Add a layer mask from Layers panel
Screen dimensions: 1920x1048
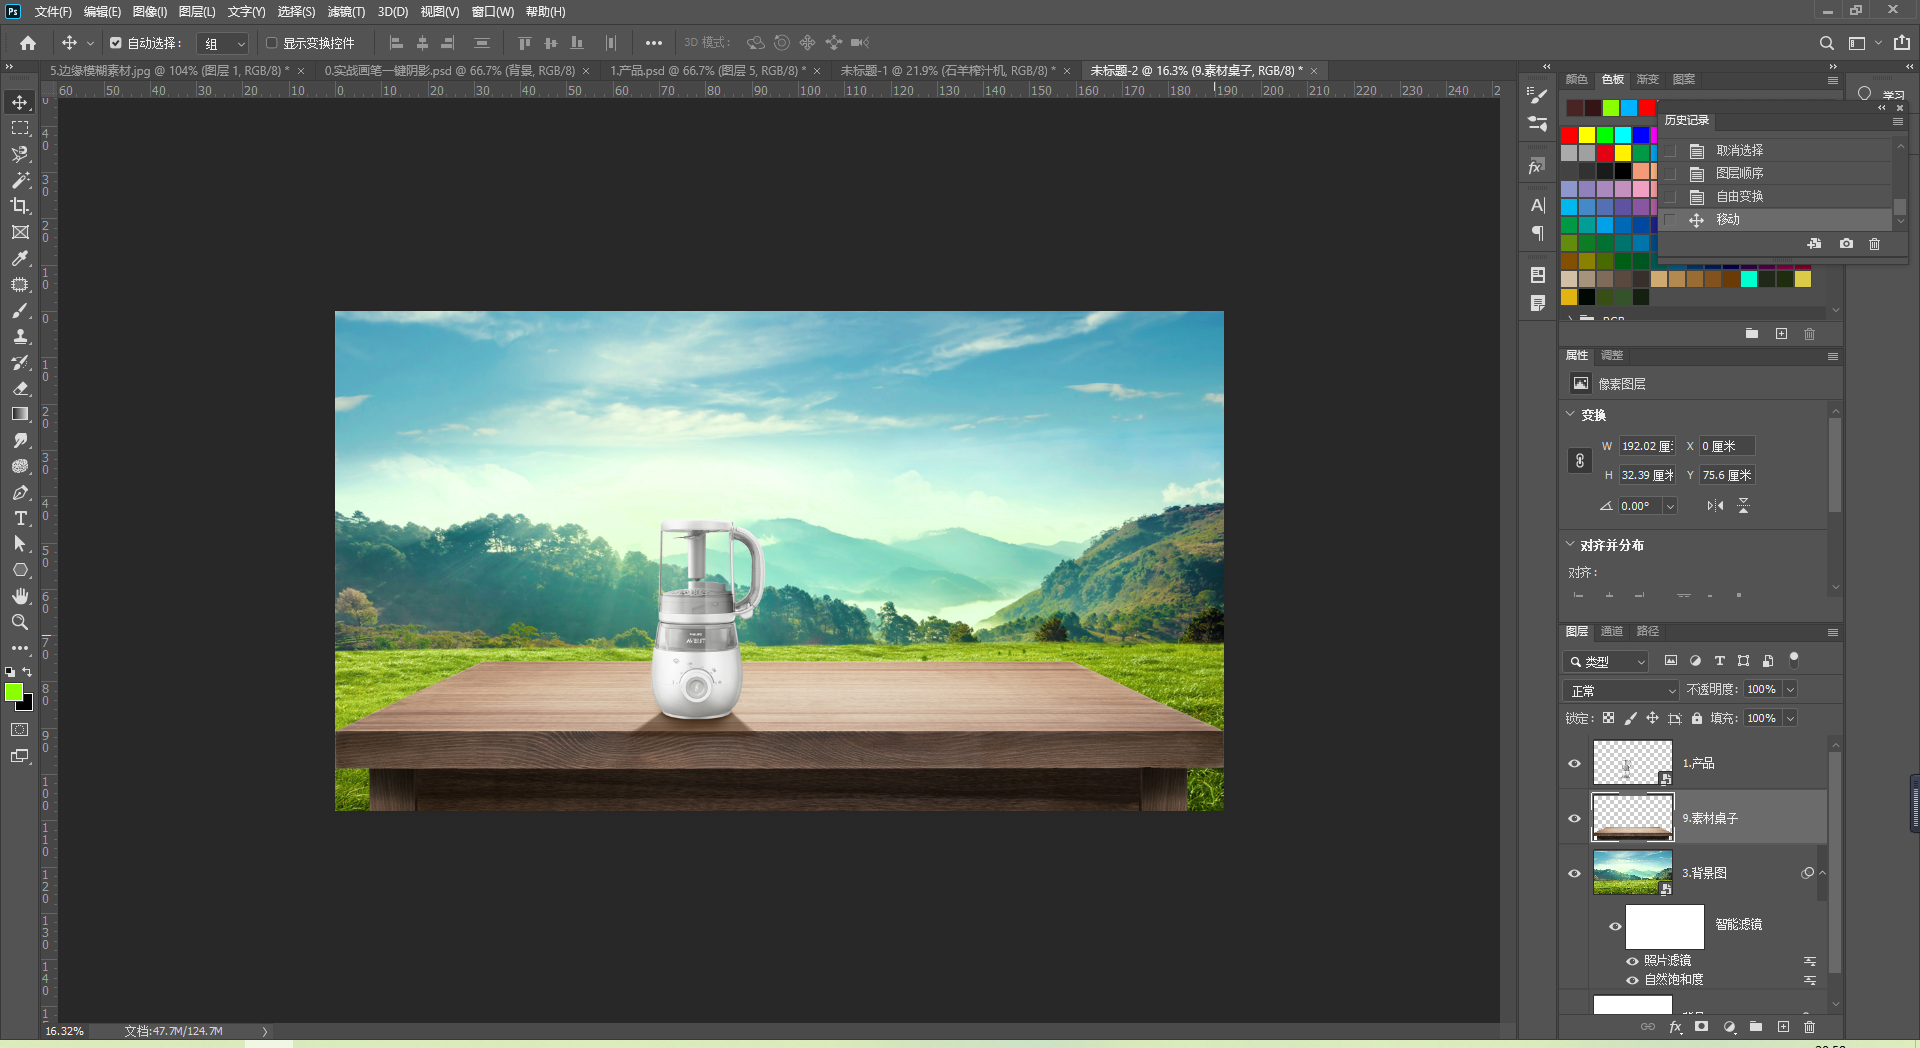point(1702,1027)
